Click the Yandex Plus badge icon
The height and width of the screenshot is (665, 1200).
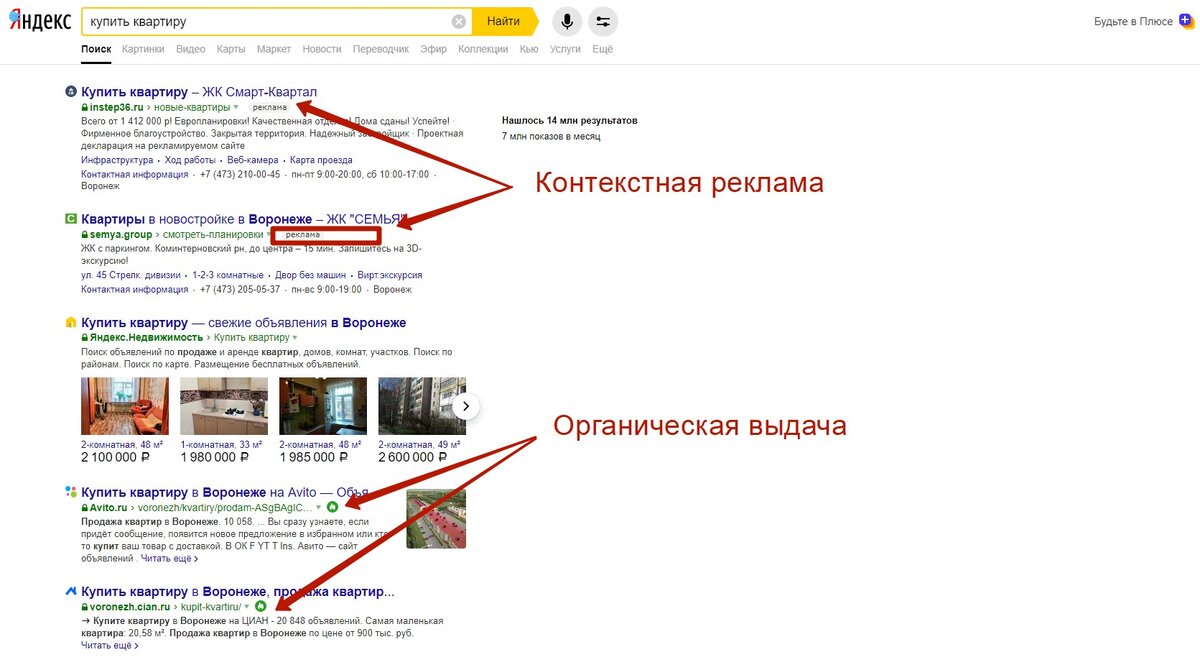1186,20
